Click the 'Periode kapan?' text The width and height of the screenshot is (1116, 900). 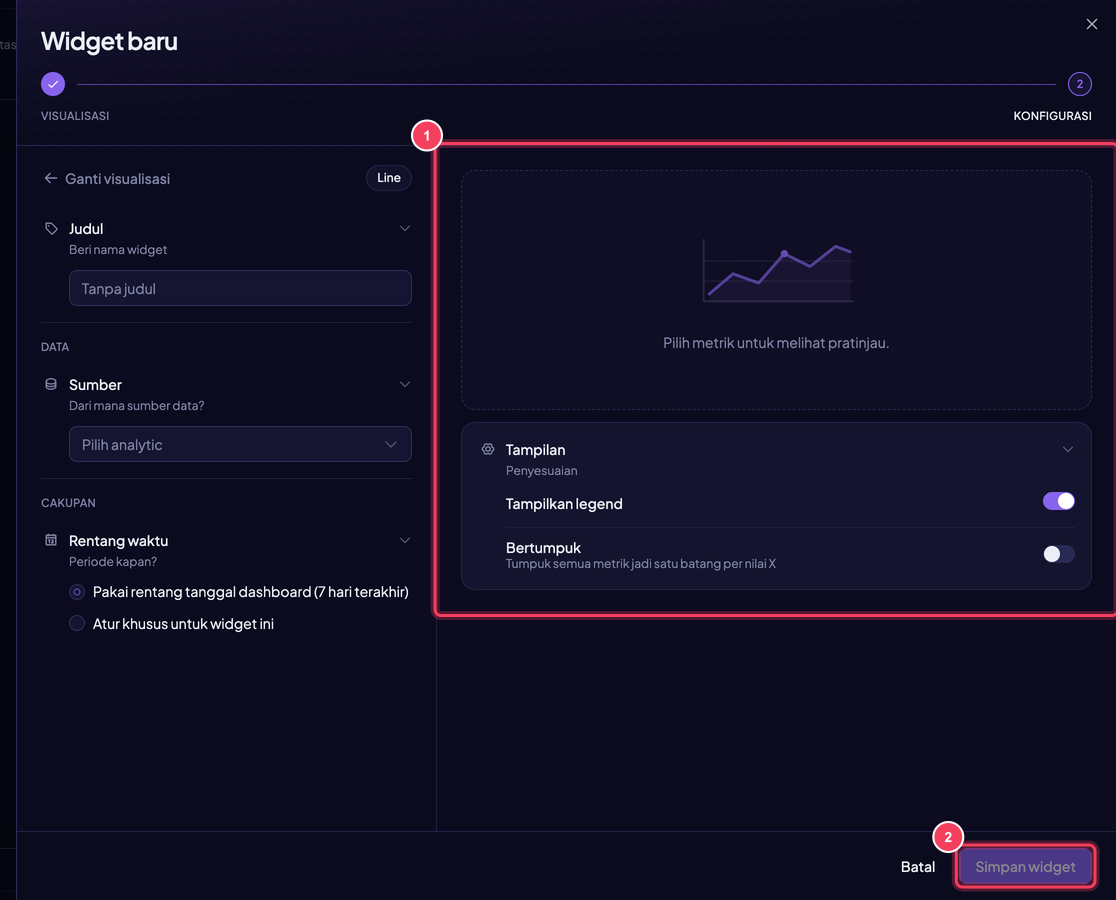coord(112,561)
